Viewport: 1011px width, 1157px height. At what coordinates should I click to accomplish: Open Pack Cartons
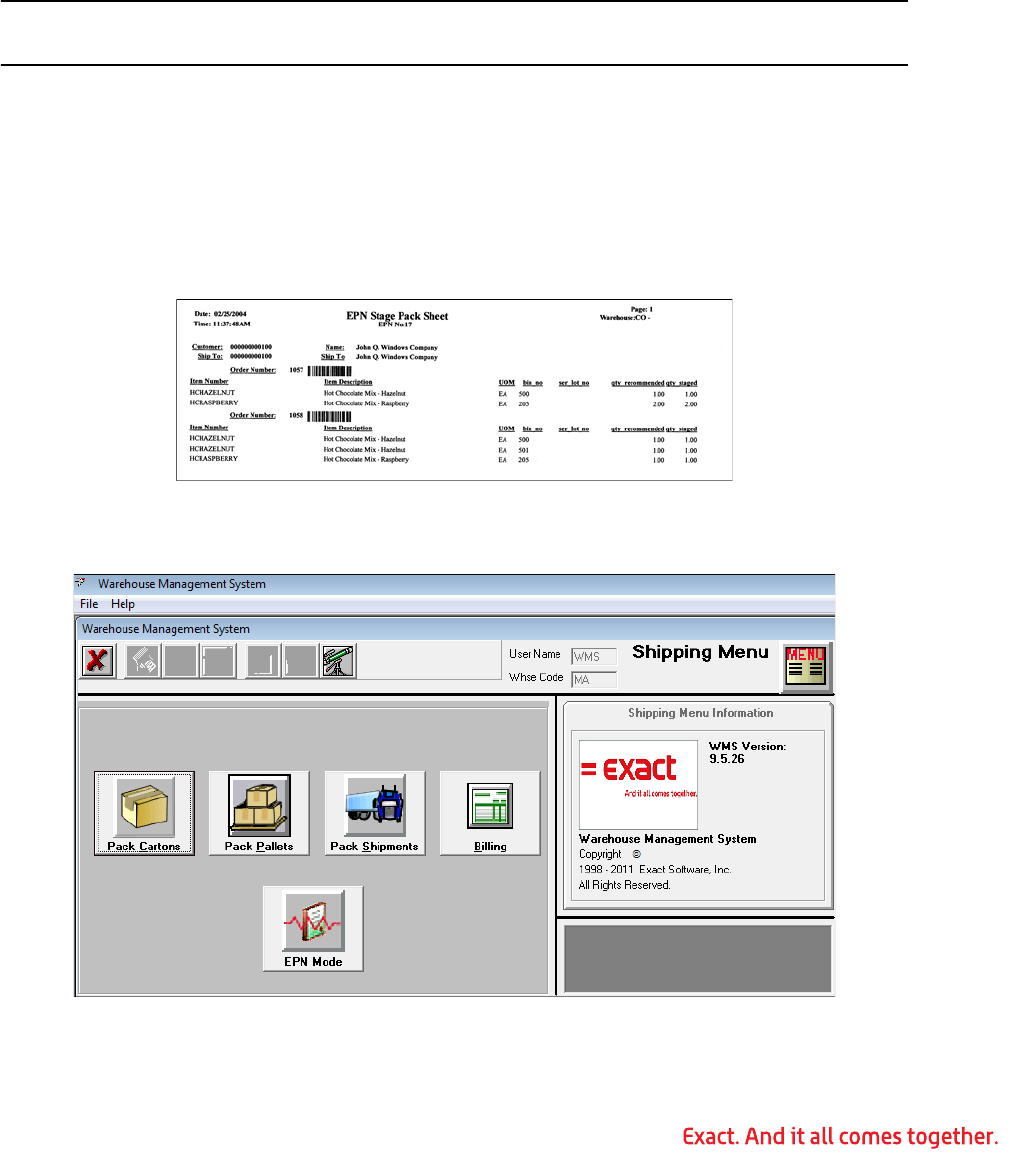(144, 813)
